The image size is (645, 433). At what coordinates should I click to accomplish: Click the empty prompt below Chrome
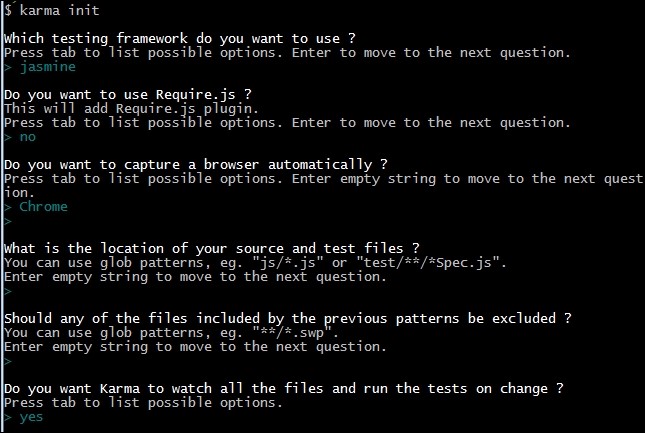coord(8,222)
